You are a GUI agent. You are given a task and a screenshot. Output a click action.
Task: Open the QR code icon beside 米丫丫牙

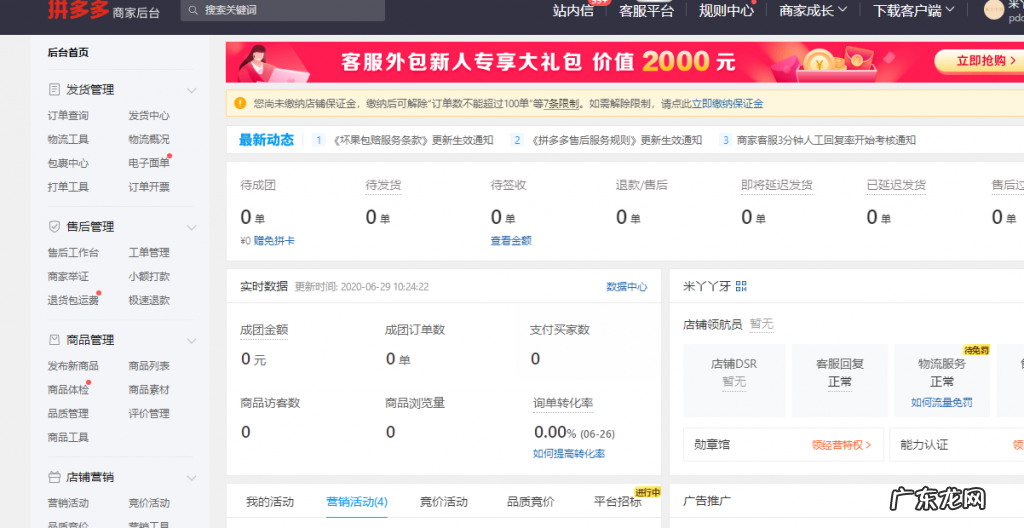[741, 286]
